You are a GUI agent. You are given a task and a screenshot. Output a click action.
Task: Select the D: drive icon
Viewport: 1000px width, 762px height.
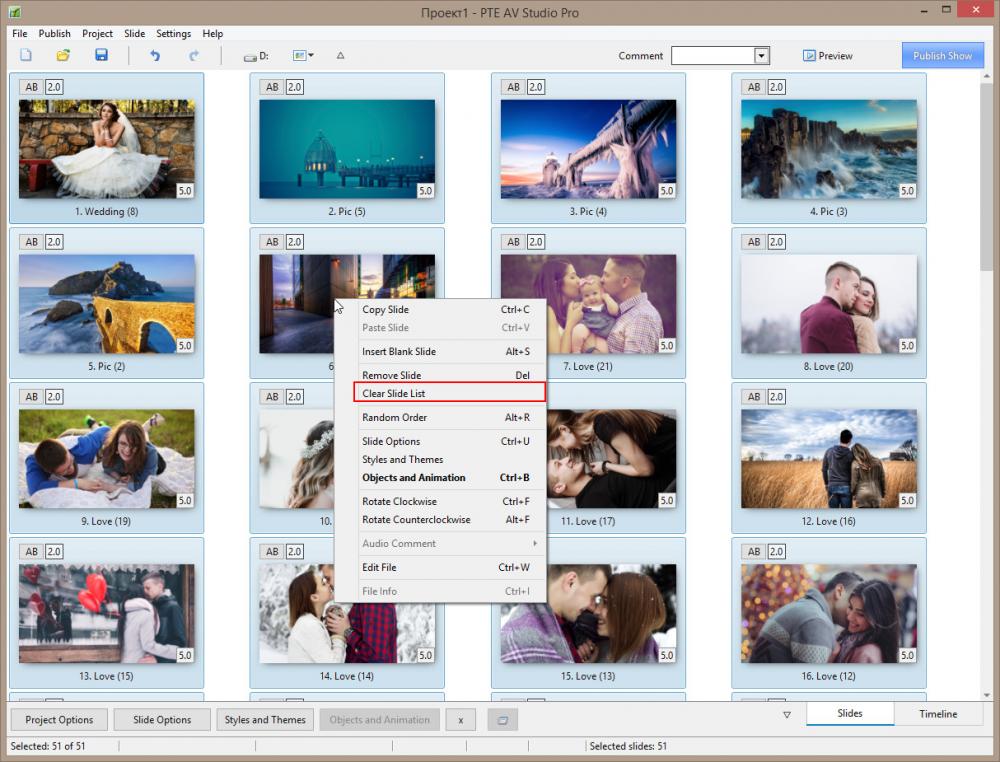[x=256, y=56]
